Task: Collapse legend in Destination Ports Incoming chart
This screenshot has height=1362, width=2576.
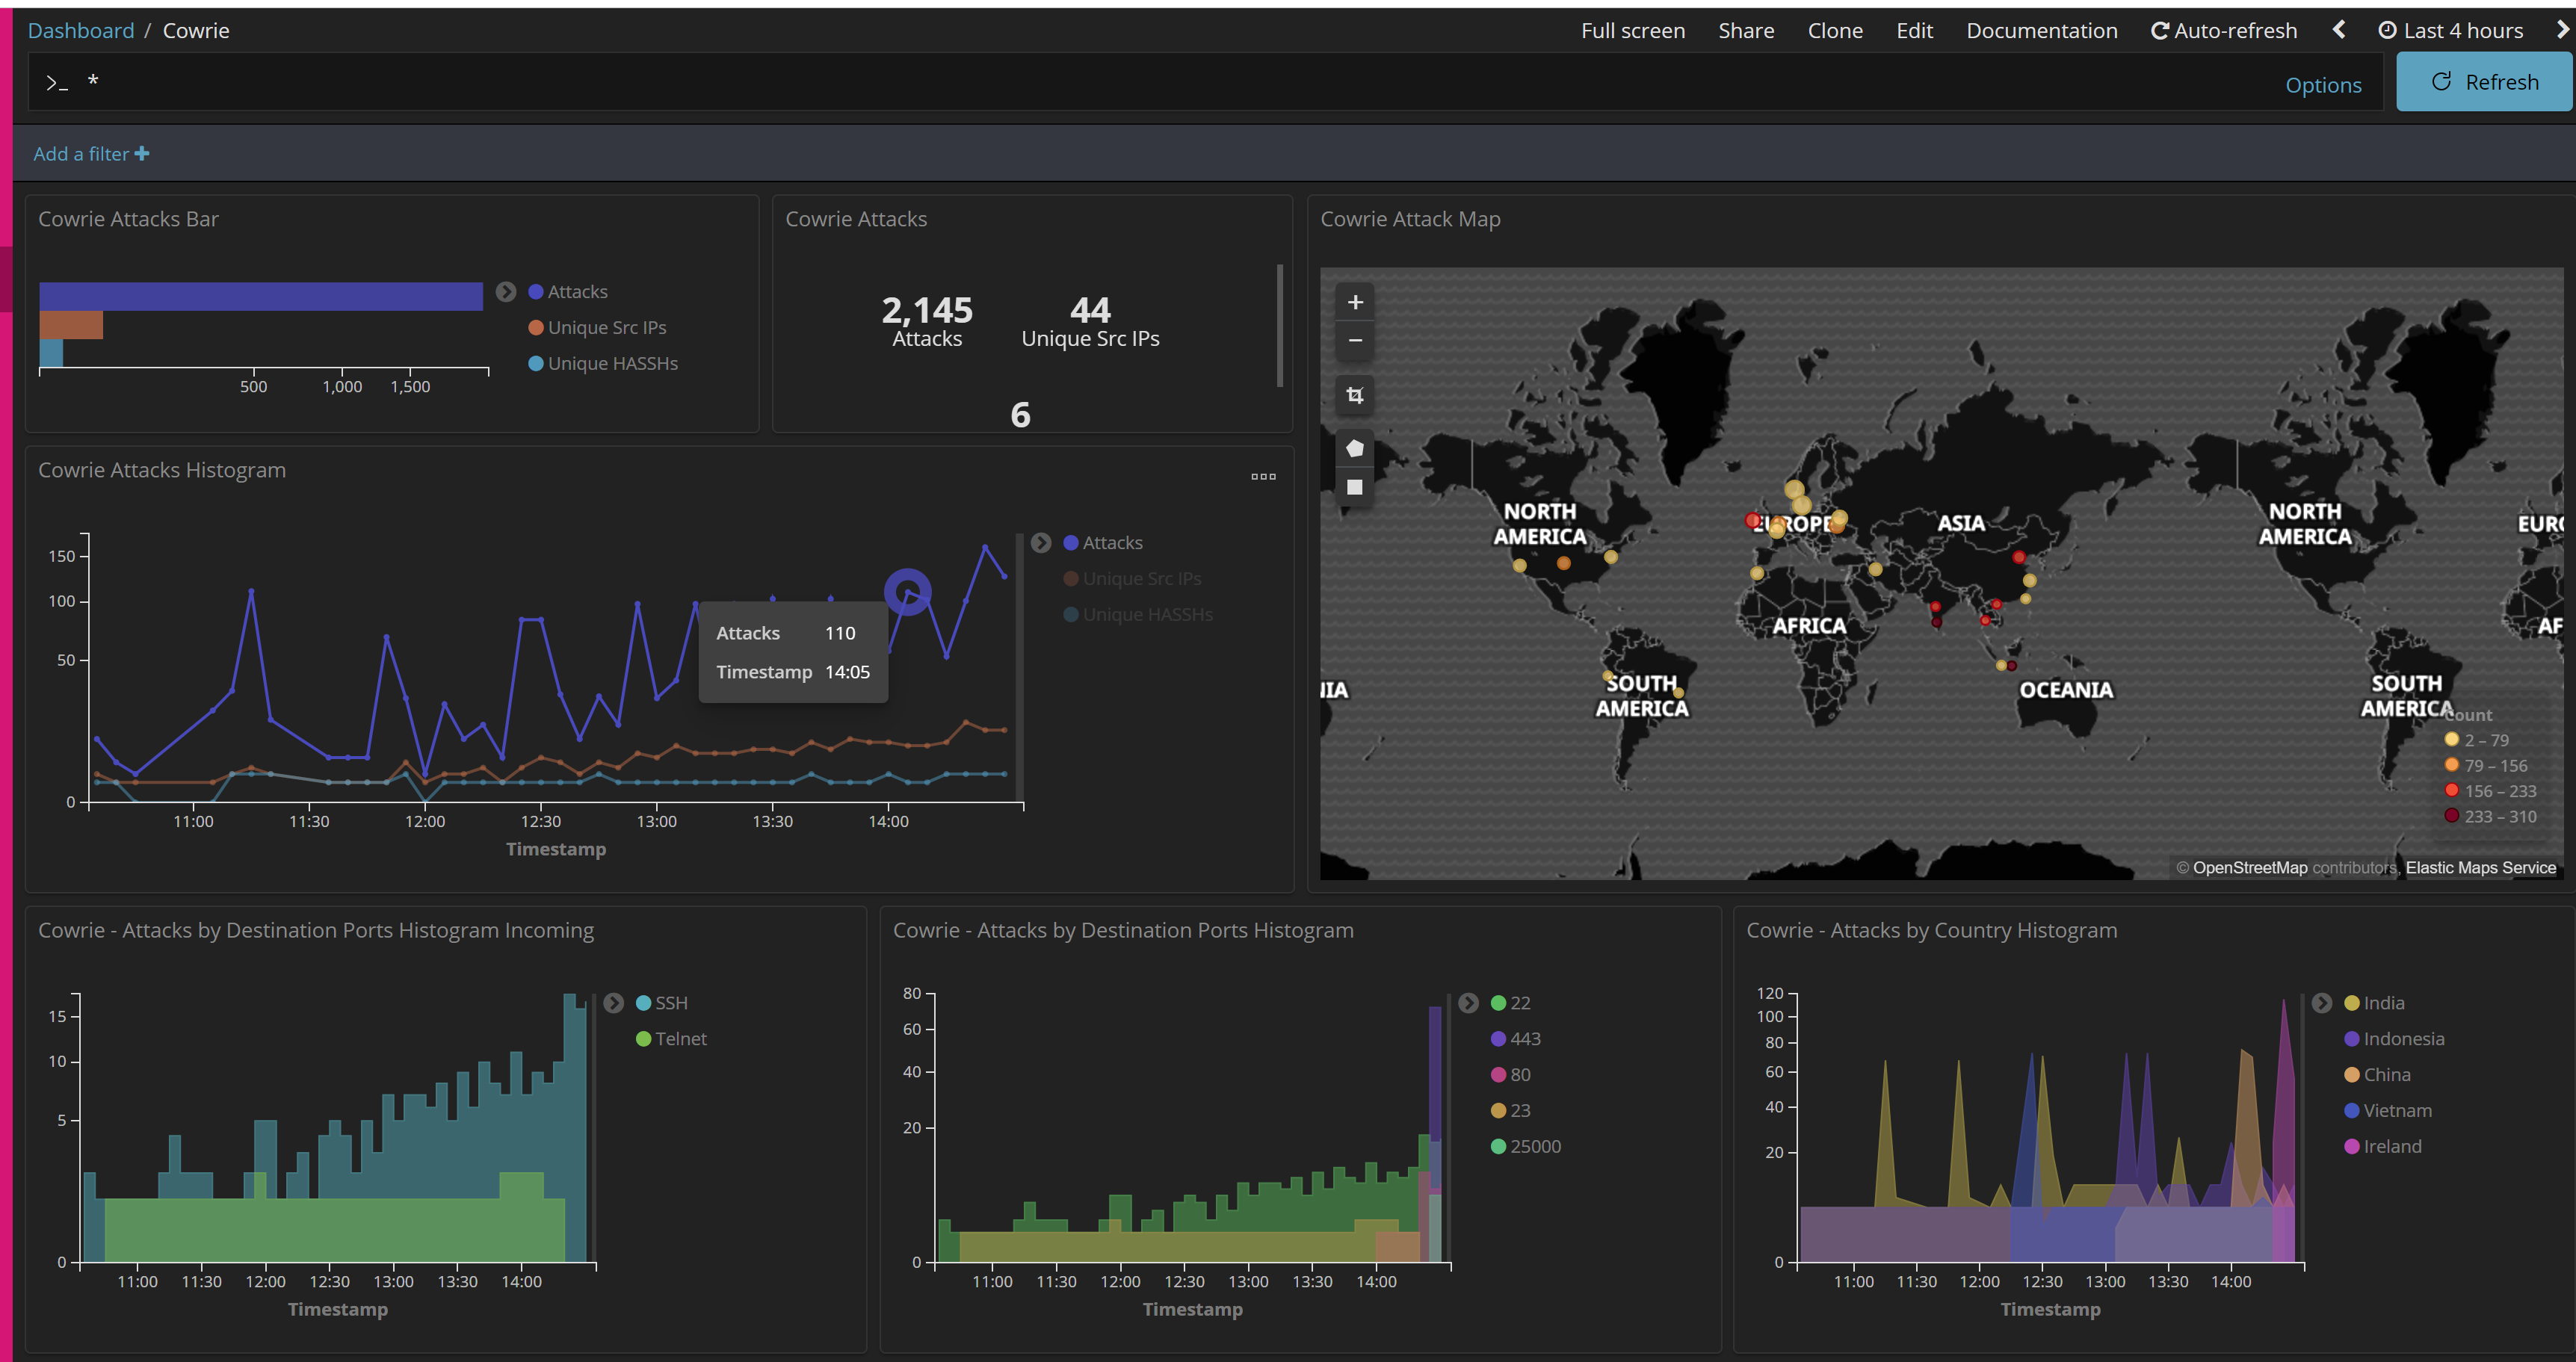Action: click(x=614, y=1003)
